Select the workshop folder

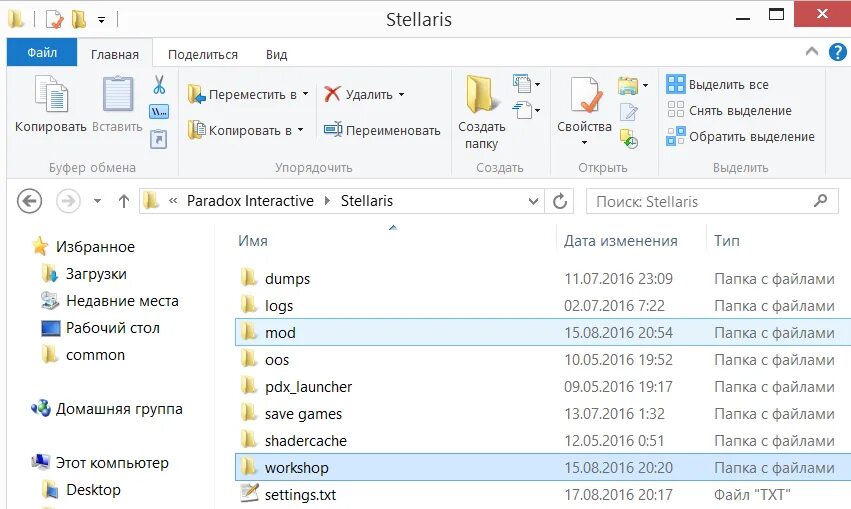pyautogui.click(x=543, y=467)
